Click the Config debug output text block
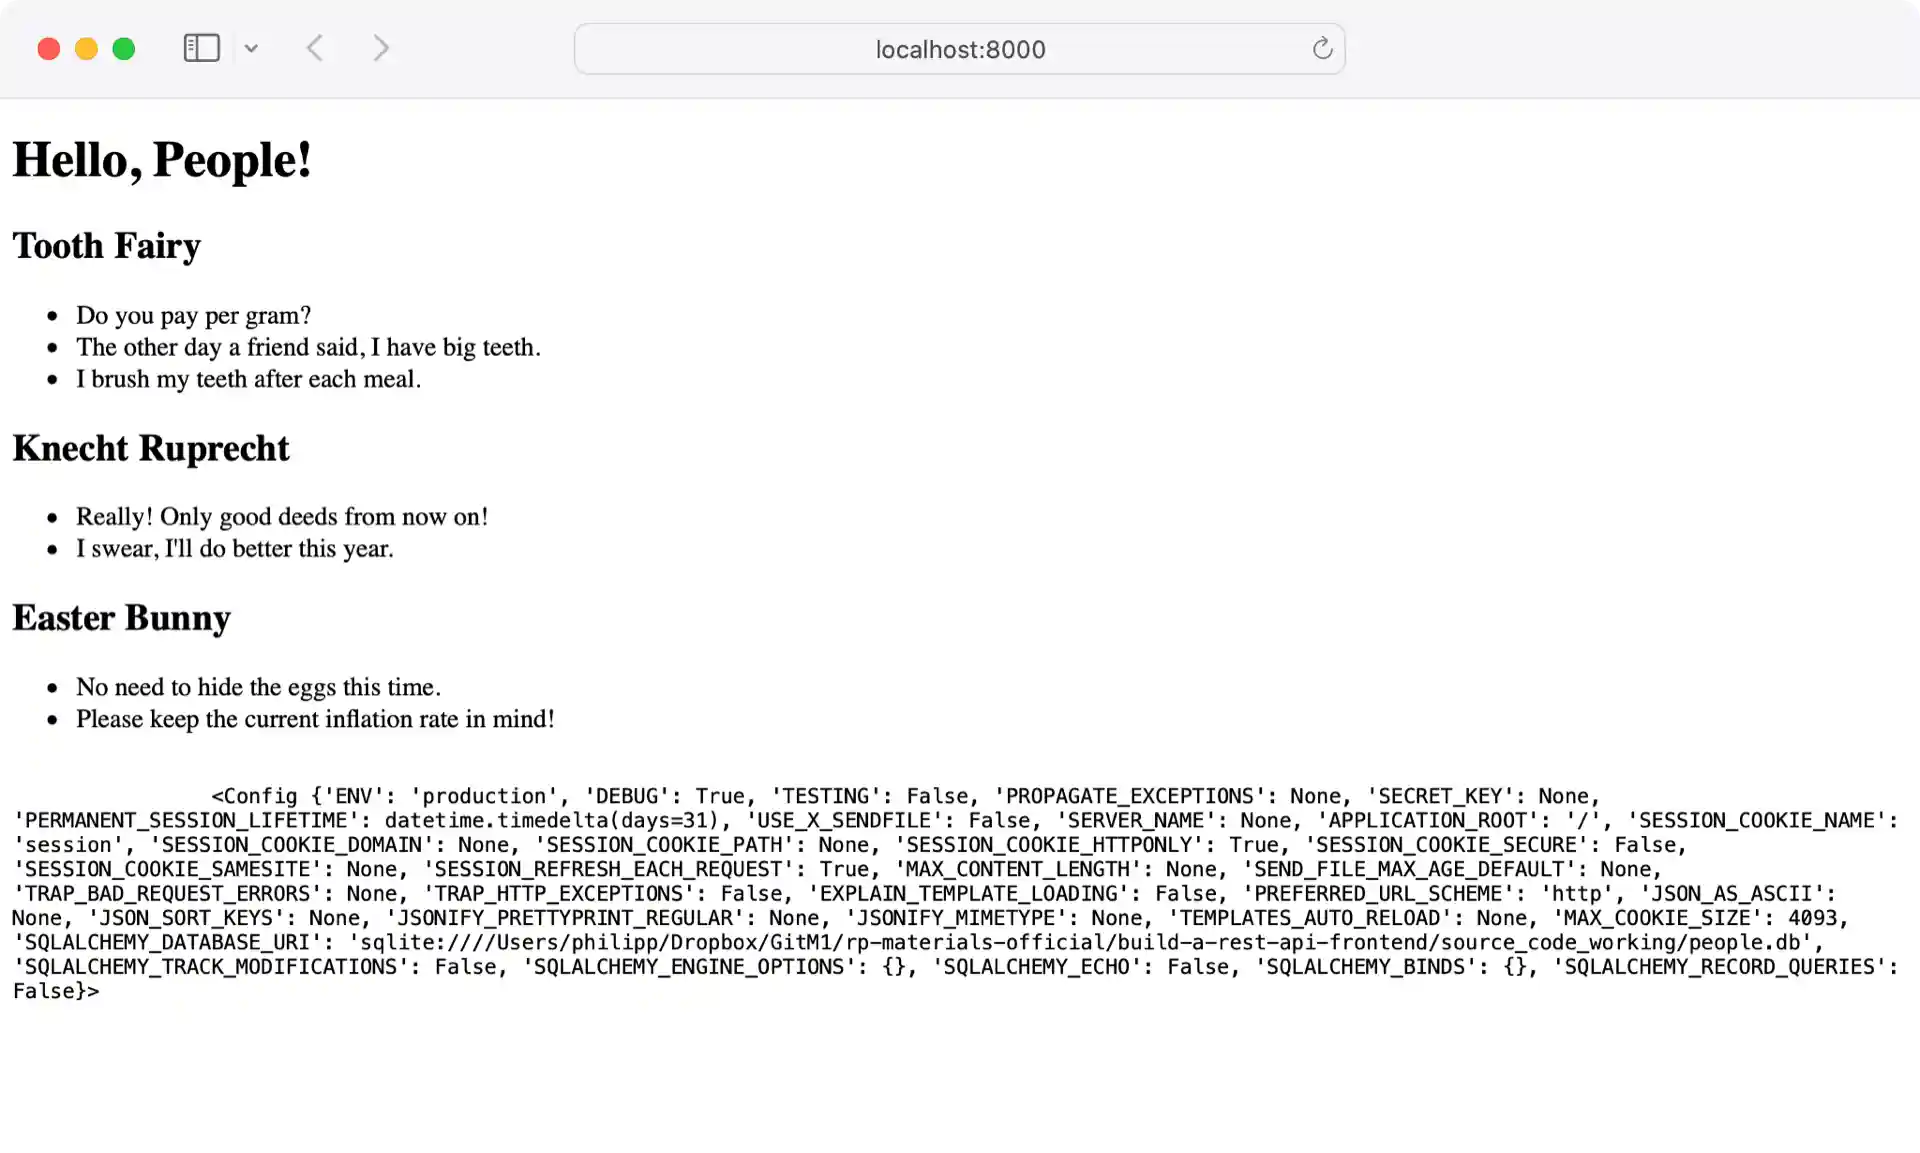 click(x=950, y=893)
